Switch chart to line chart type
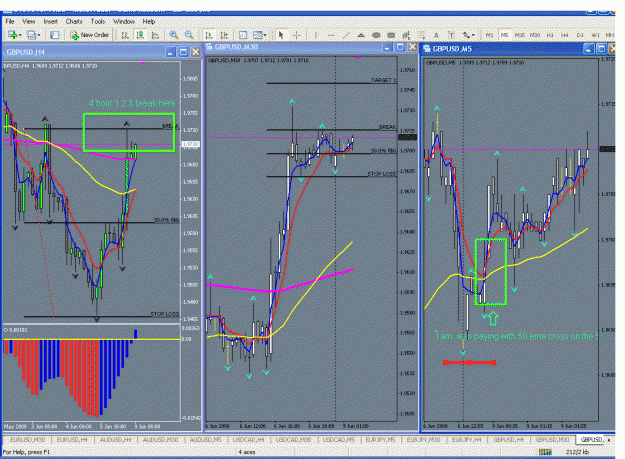 coord(155,35)
